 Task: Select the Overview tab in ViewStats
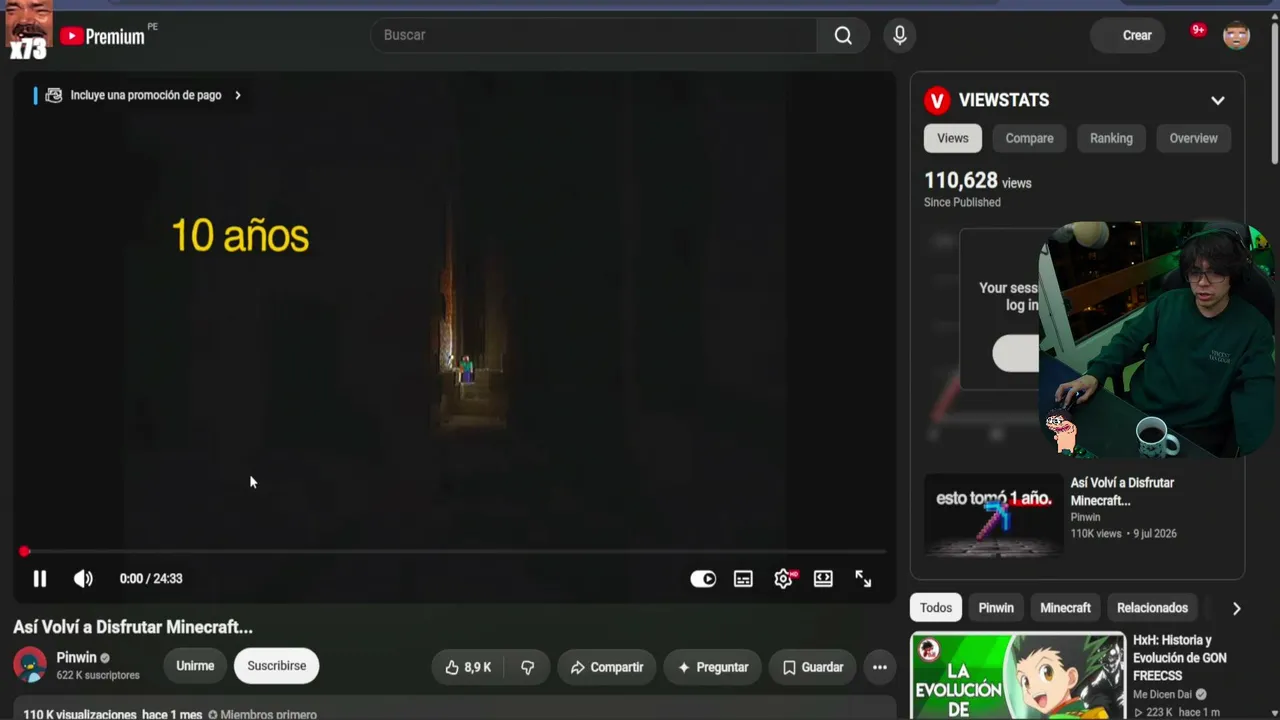[1194, 138]
